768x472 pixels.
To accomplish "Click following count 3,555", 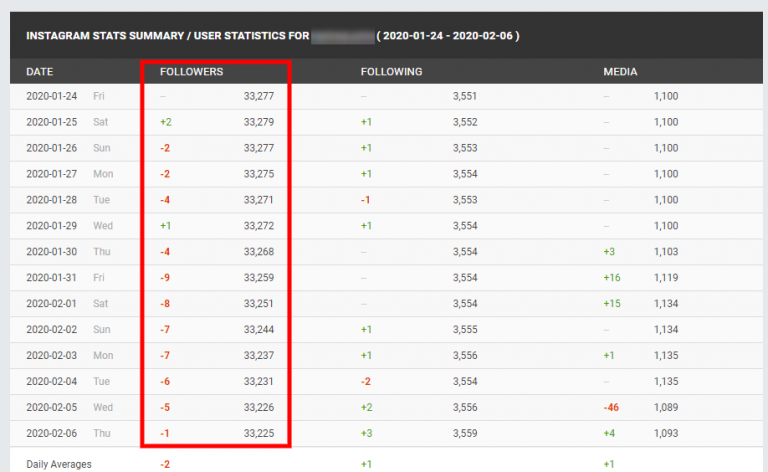I will point(465,330).
